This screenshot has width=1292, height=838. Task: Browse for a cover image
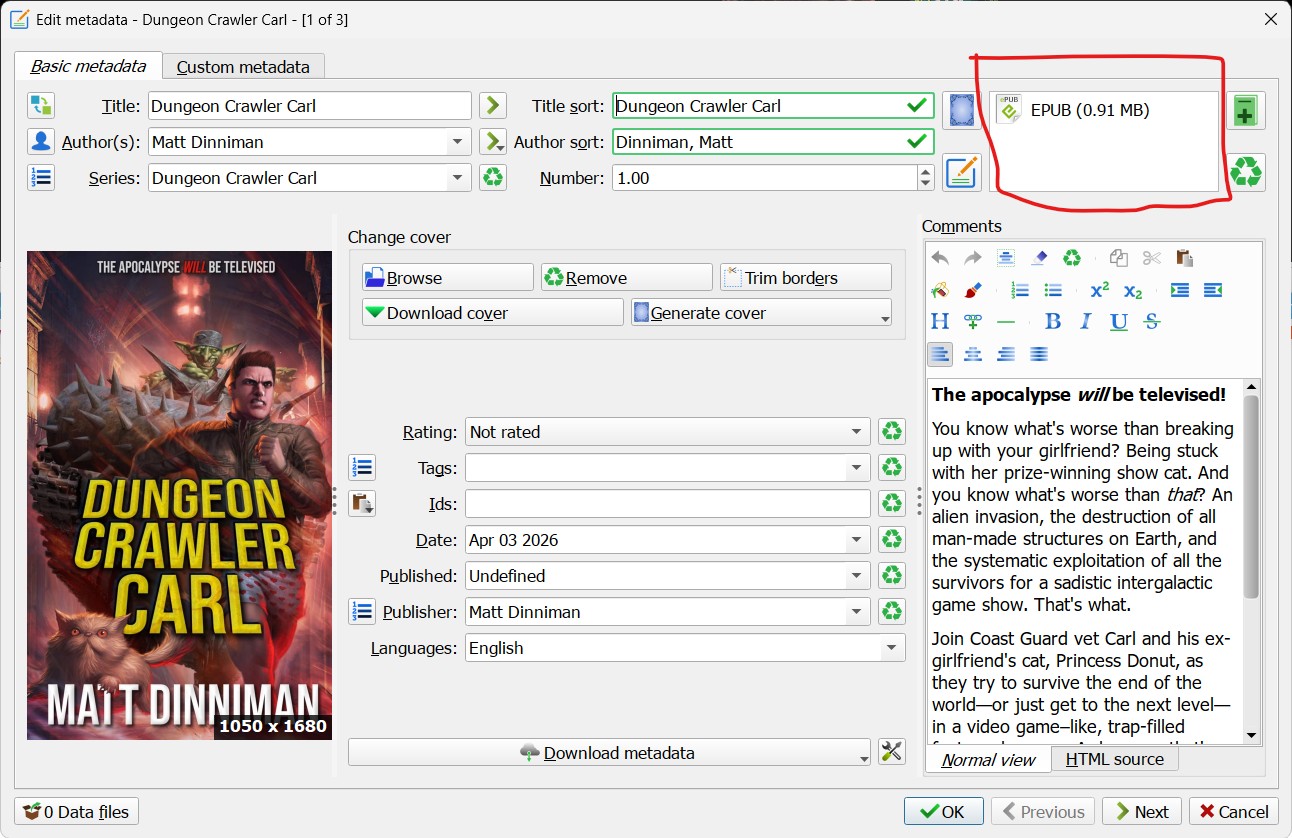tap(448, 277)
